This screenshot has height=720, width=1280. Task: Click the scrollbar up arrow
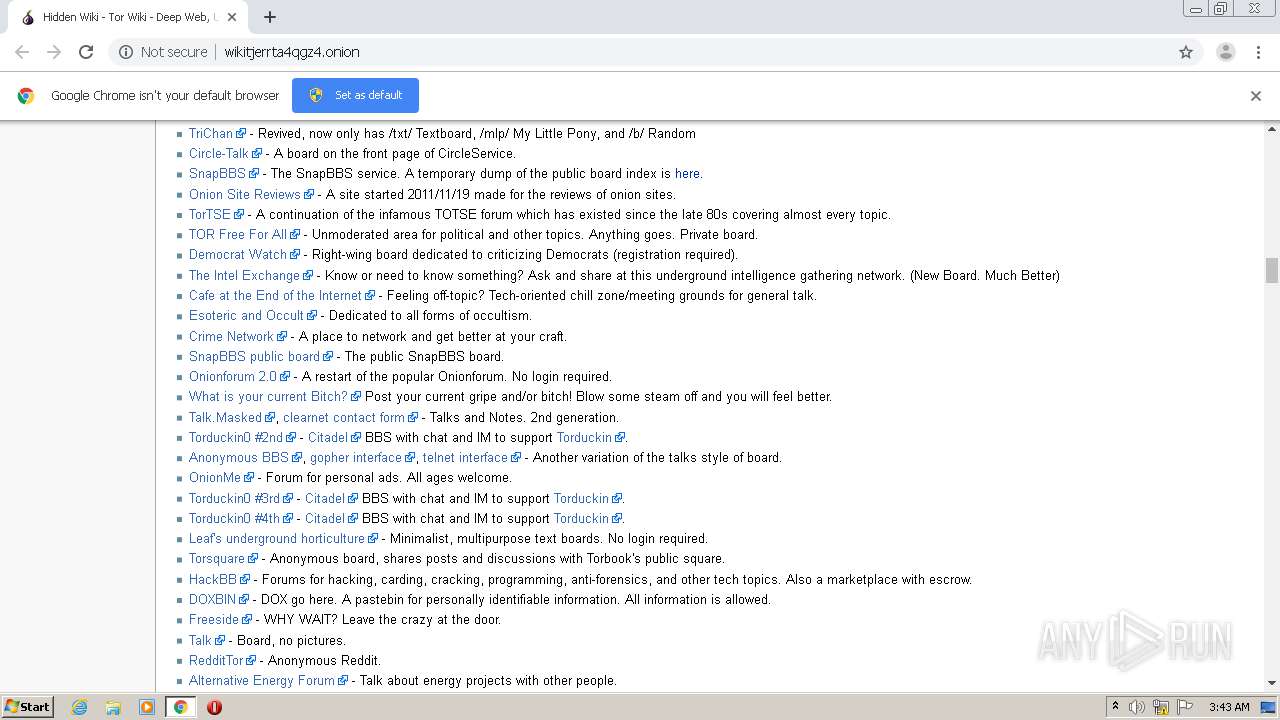(x=1272, y=129)
